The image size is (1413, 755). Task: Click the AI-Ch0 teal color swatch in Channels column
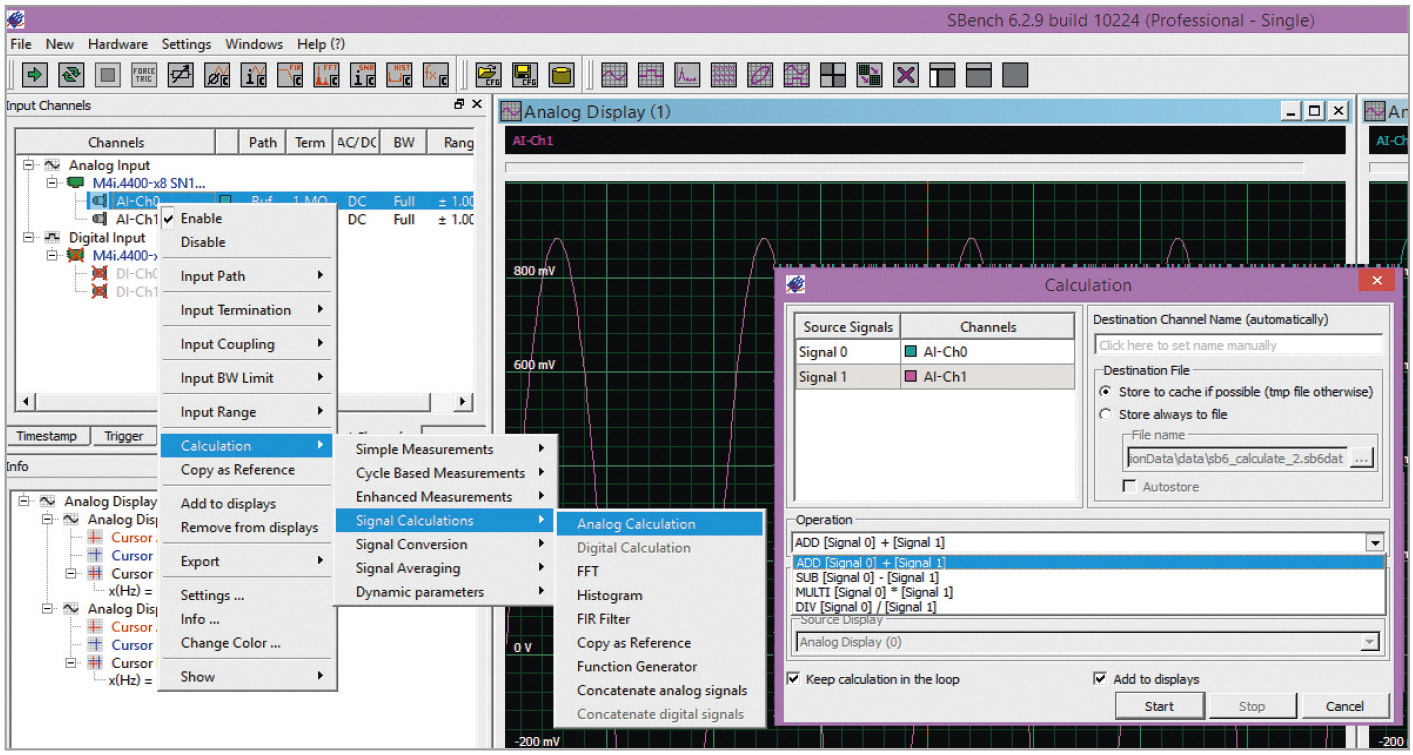(x=911, y=352)
